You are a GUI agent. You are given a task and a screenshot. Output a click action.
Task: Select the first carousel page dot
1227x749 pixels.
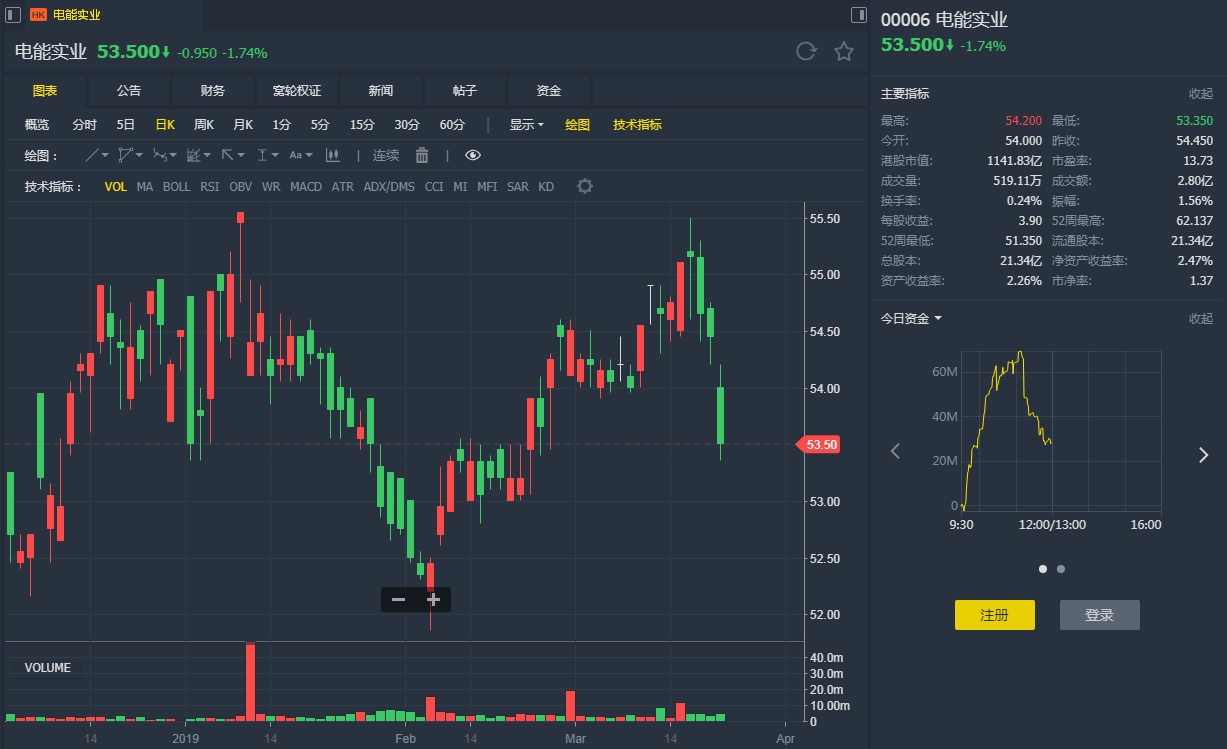(x=1043, y=569)
